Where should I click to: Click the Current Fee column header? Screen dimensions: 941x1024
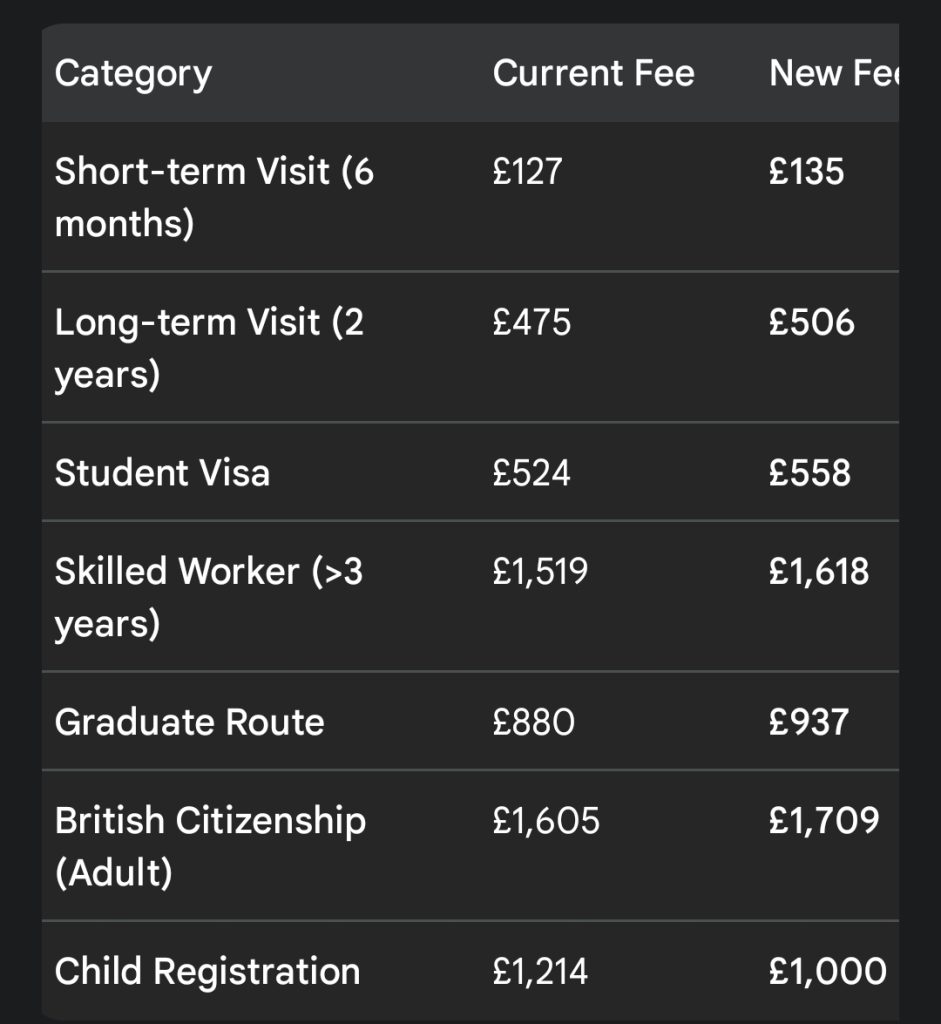pos(594,72)
